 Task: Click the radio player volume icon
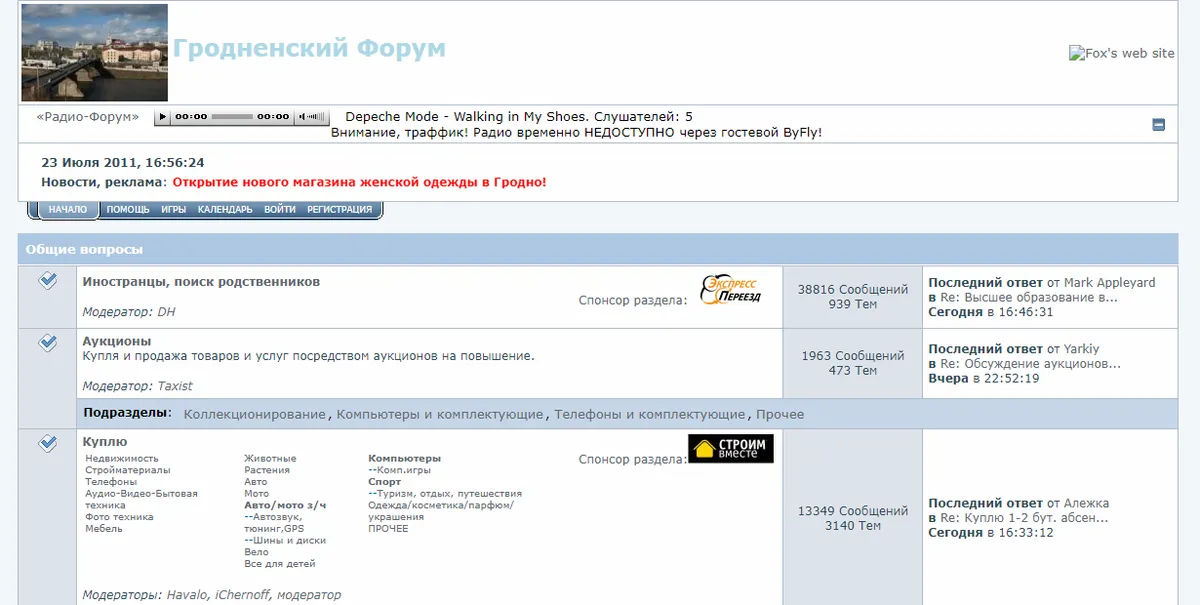pos(313,117)
